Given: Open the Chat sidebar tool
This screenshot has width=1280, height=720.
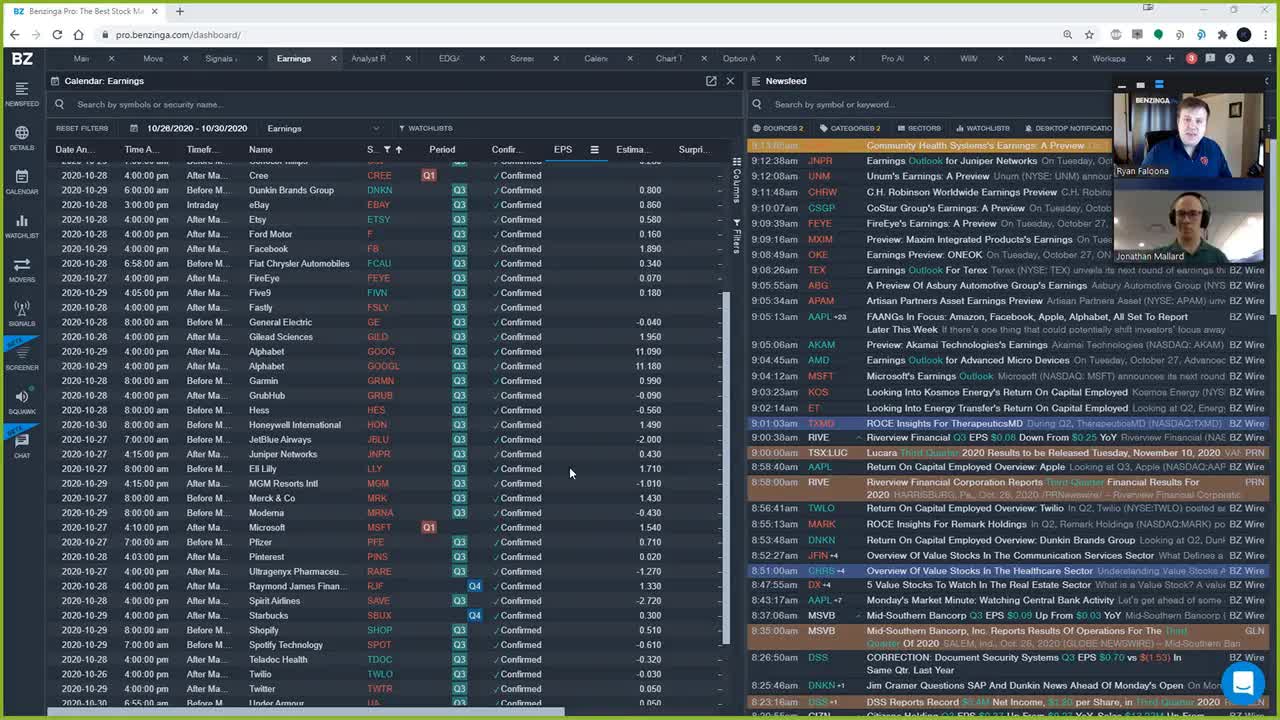Looking at the screenshot, I should [22, 445].
